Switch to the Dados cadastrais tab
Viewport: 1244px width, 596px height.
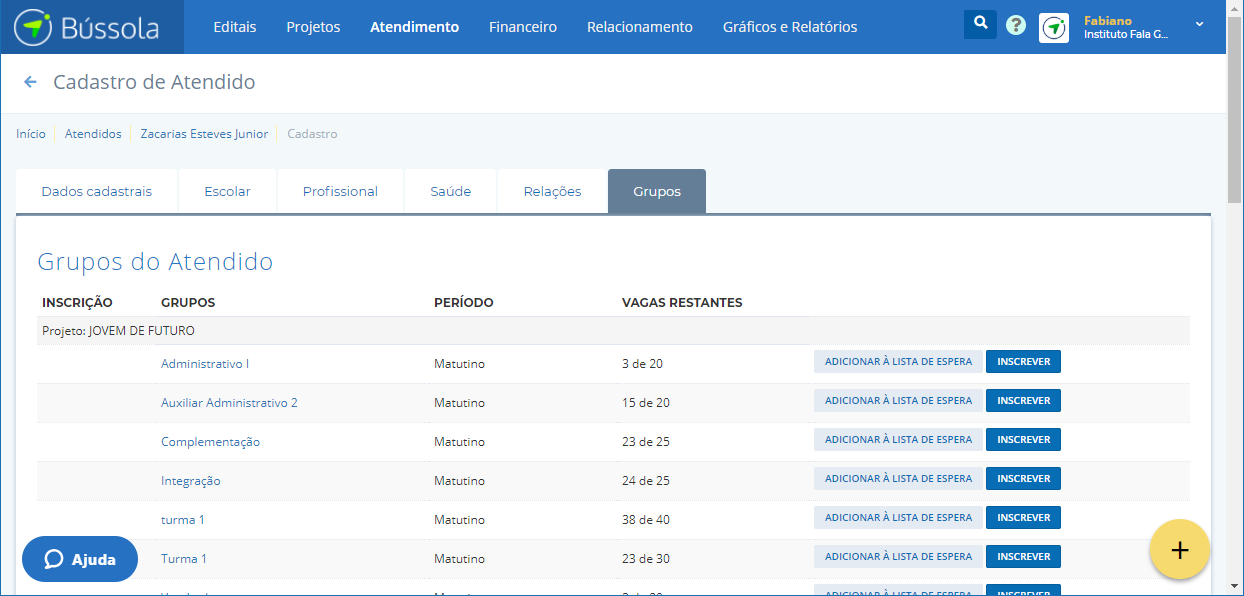pyautogui.click(x=96, y=191)
